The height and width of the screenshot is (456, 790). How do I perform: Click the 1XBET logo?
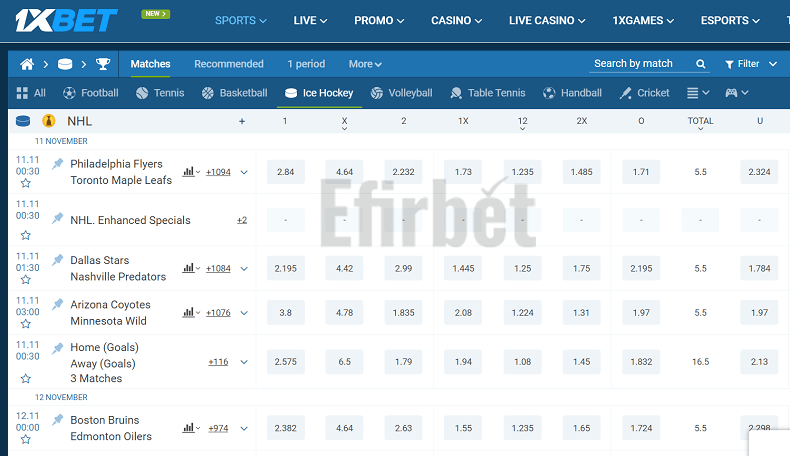pyautogui.click(x=66, y=21)
